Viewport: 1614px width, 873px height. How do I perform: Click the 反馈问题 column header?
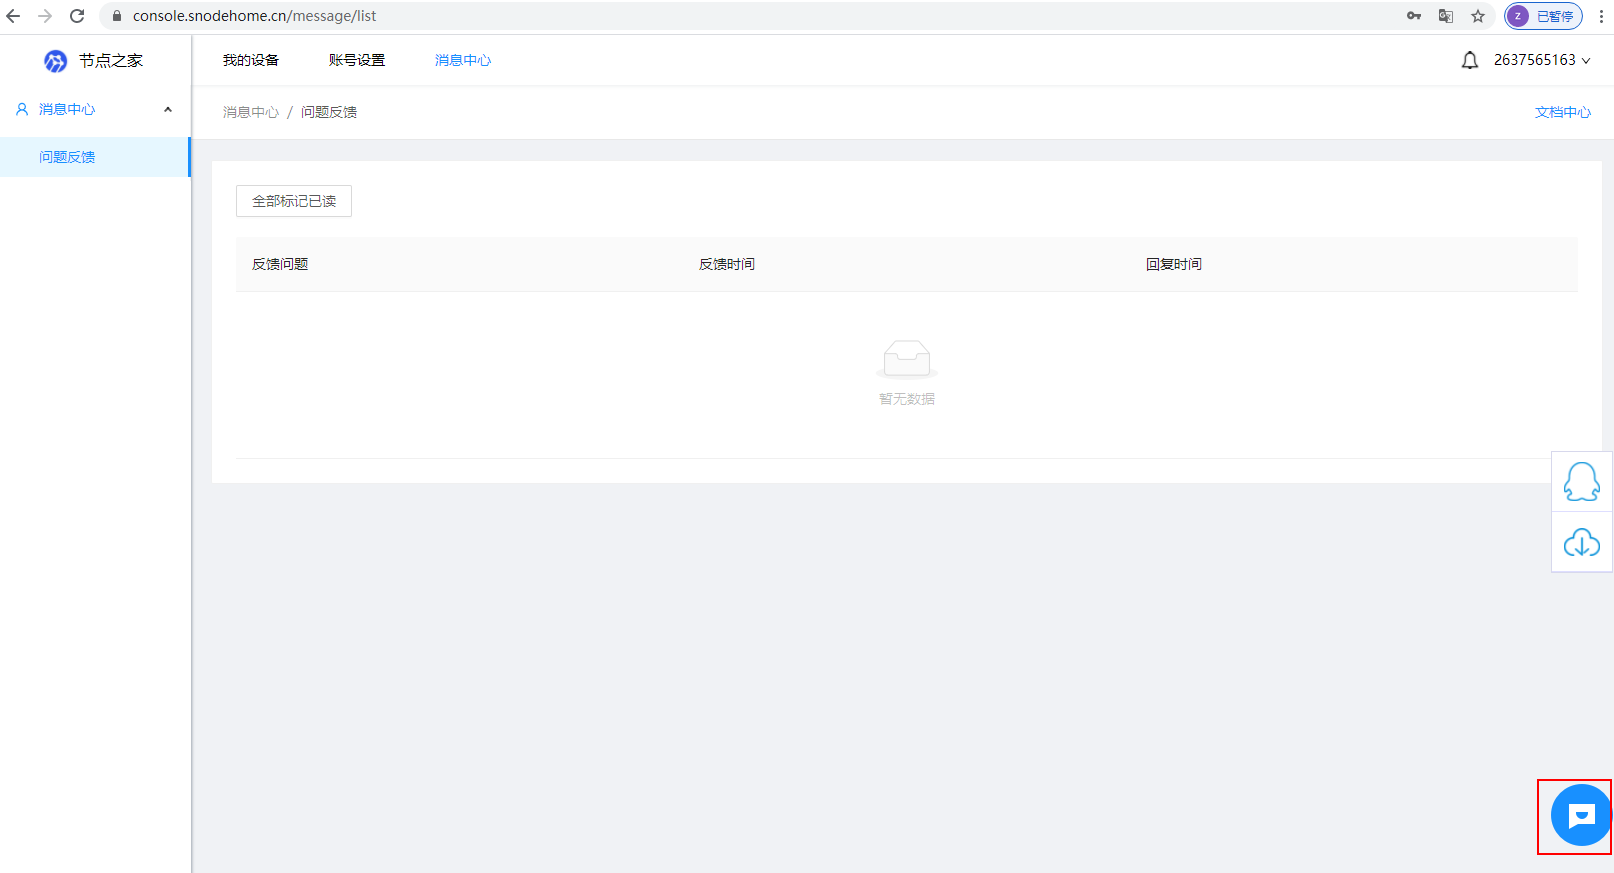280,264
